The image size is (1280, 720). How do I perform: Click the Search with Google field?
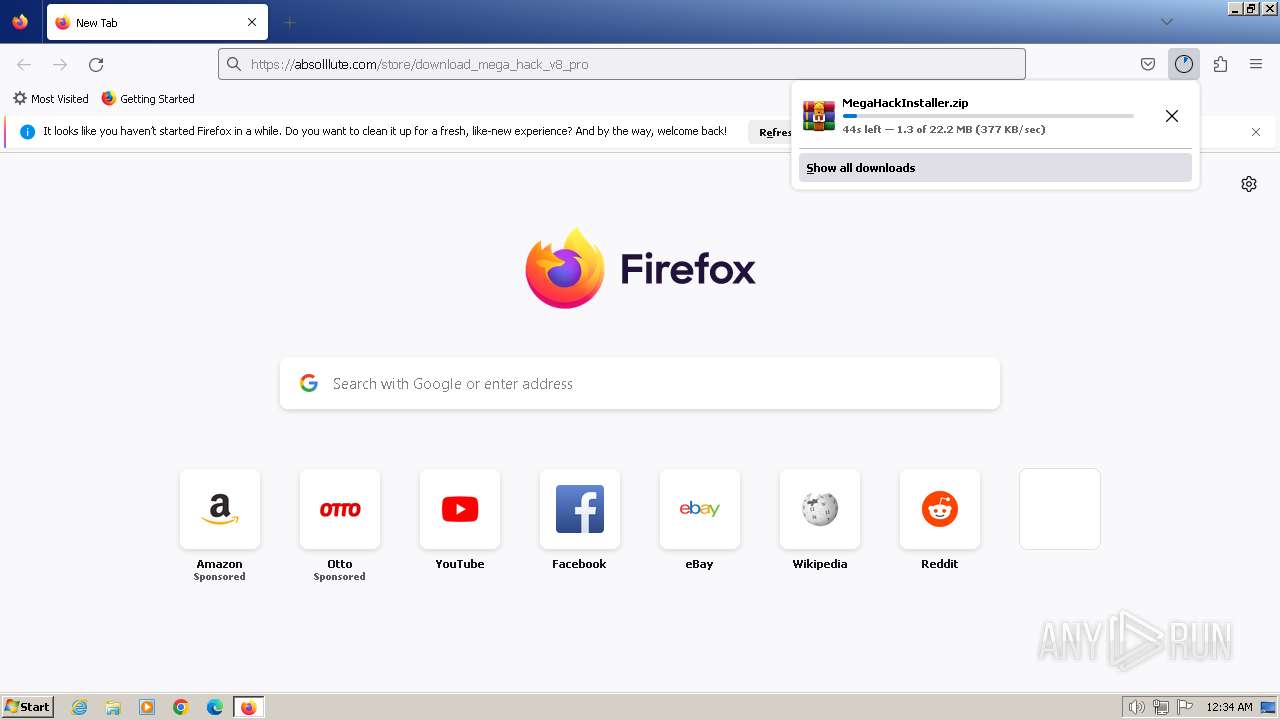(640, 384)
